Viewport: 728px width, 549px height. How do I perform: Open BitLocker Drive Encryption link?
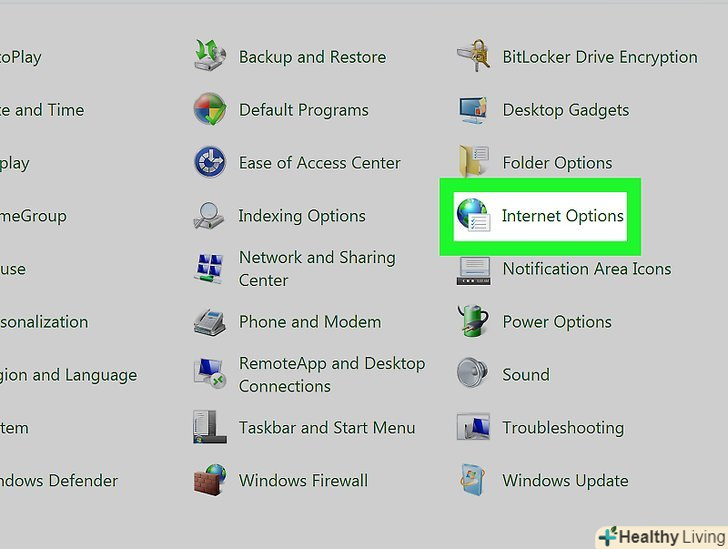point(600,58)
